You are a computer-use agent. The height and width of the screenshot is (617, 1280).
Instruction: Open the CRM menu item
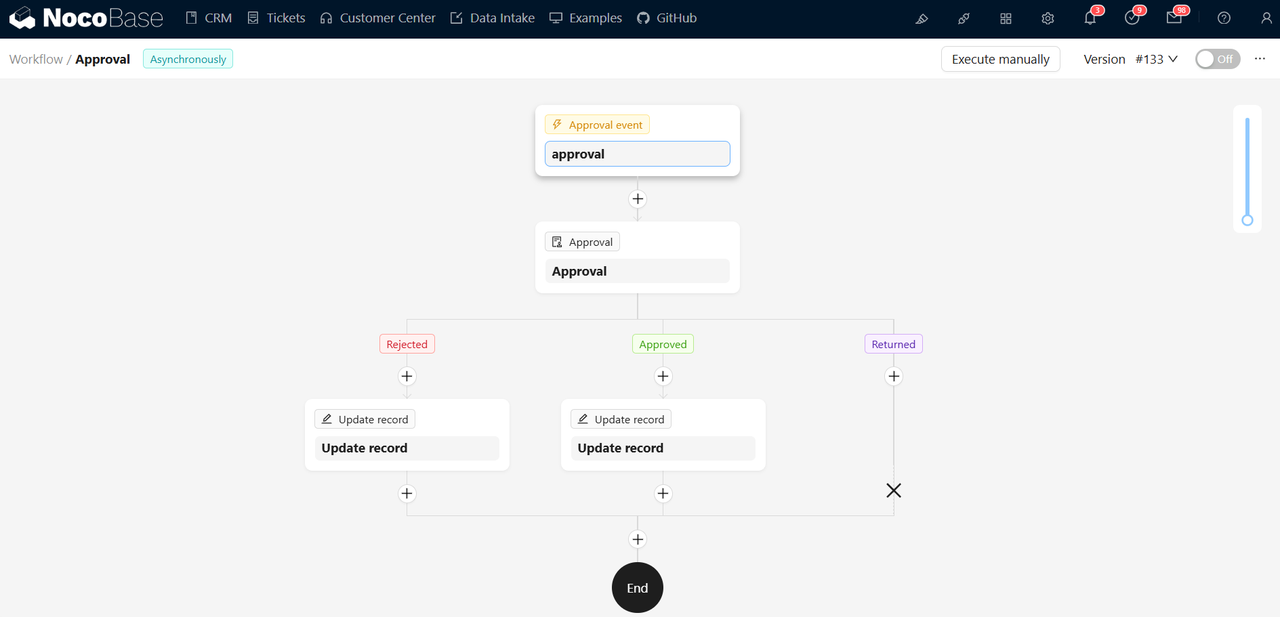pos(208,18)
